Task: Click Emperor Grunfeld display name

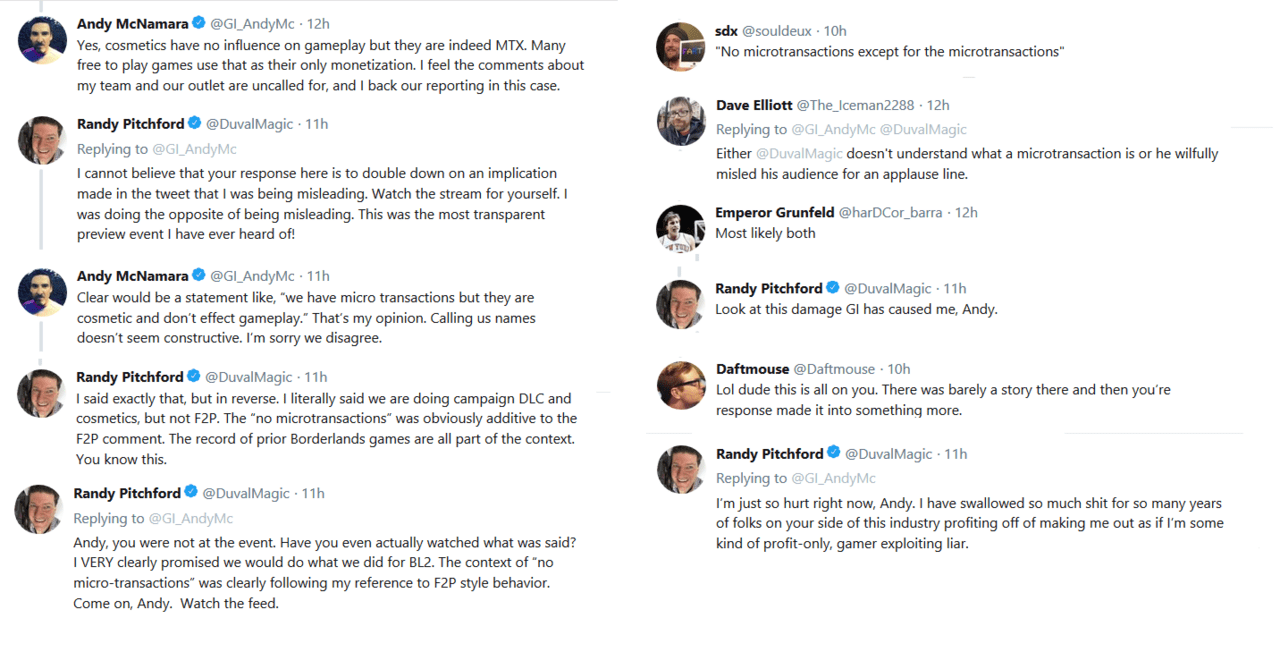Action: click(x=773, y=212)
